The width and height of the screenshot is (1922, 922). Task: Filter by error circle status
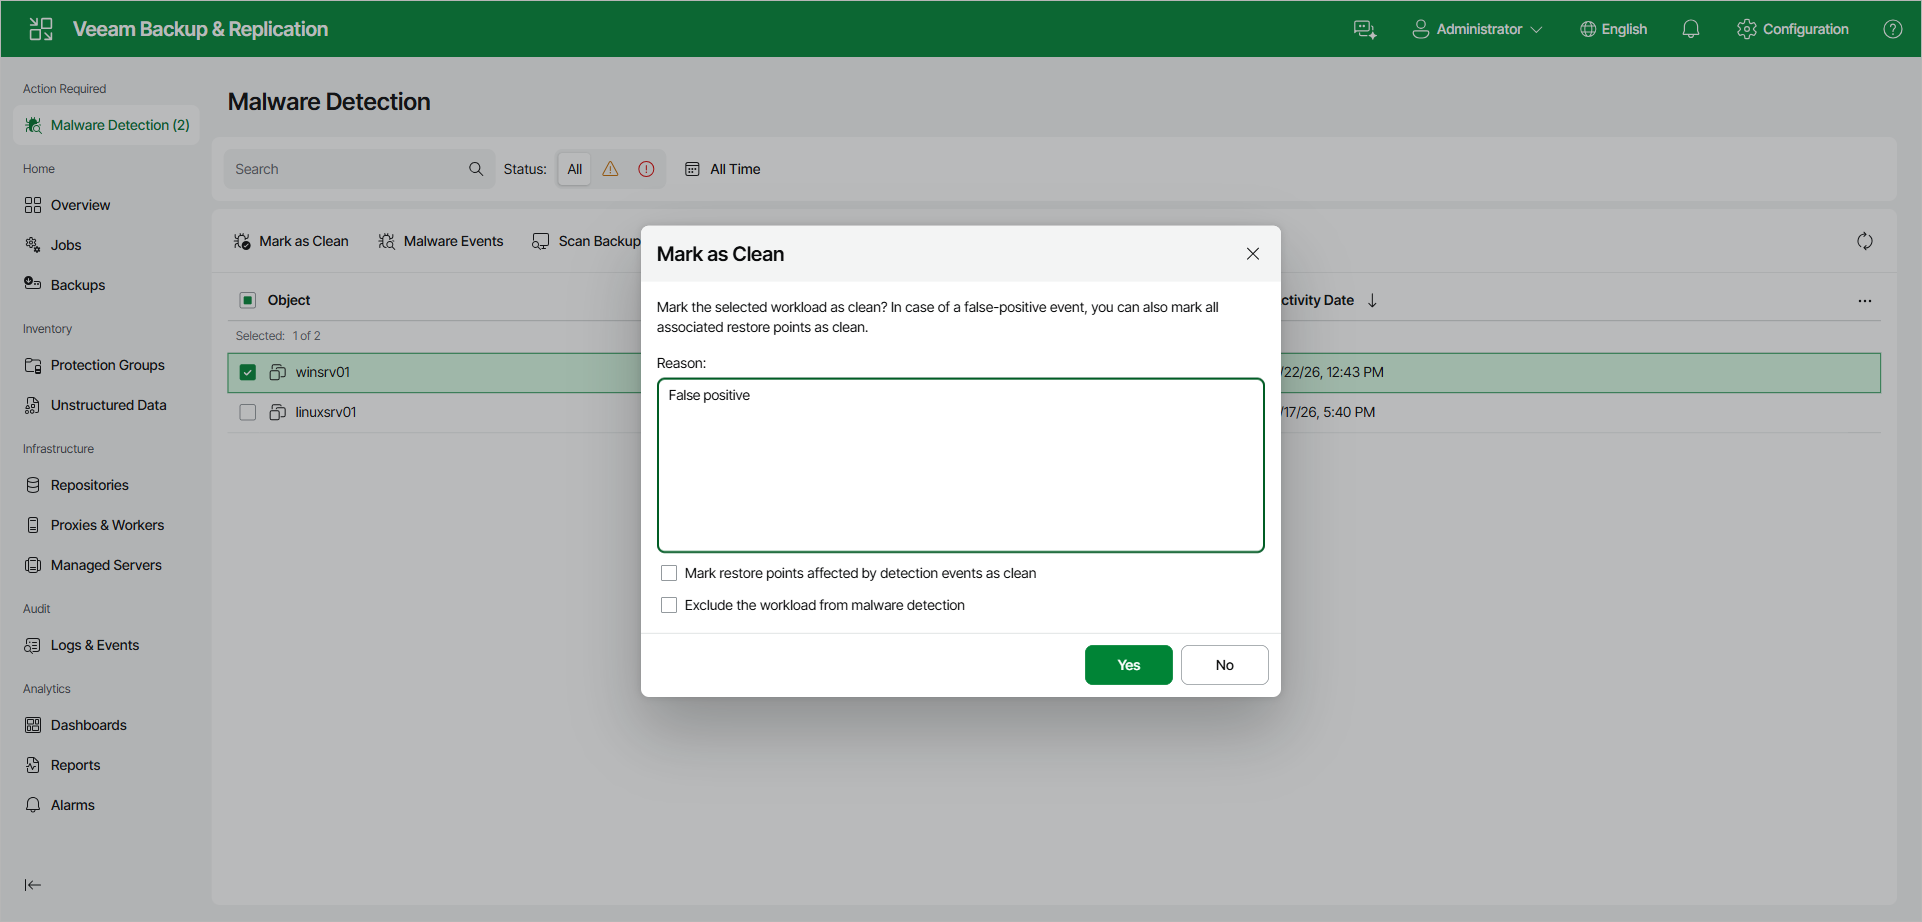coord(646,169)
